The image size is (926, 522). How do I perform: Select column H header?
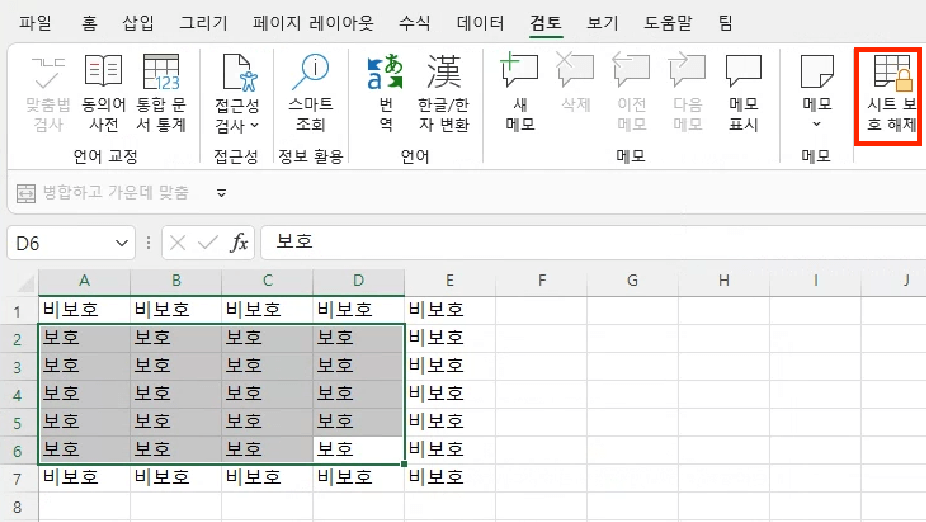click(x=724, y=280)
